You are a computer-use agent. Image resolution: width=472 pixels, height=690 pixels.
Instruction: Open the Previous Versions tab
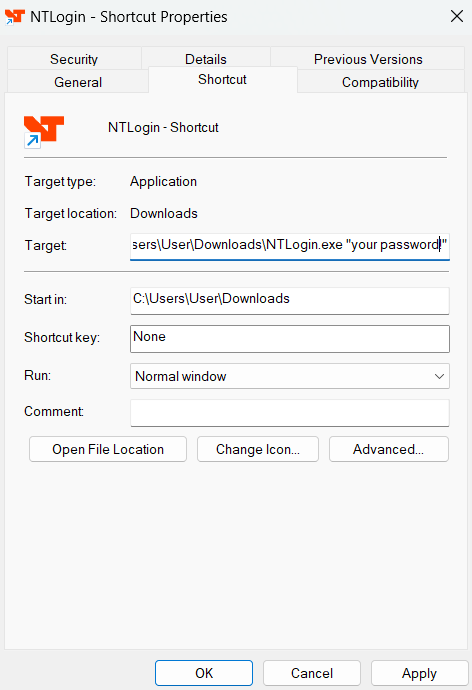coord(368,59)
